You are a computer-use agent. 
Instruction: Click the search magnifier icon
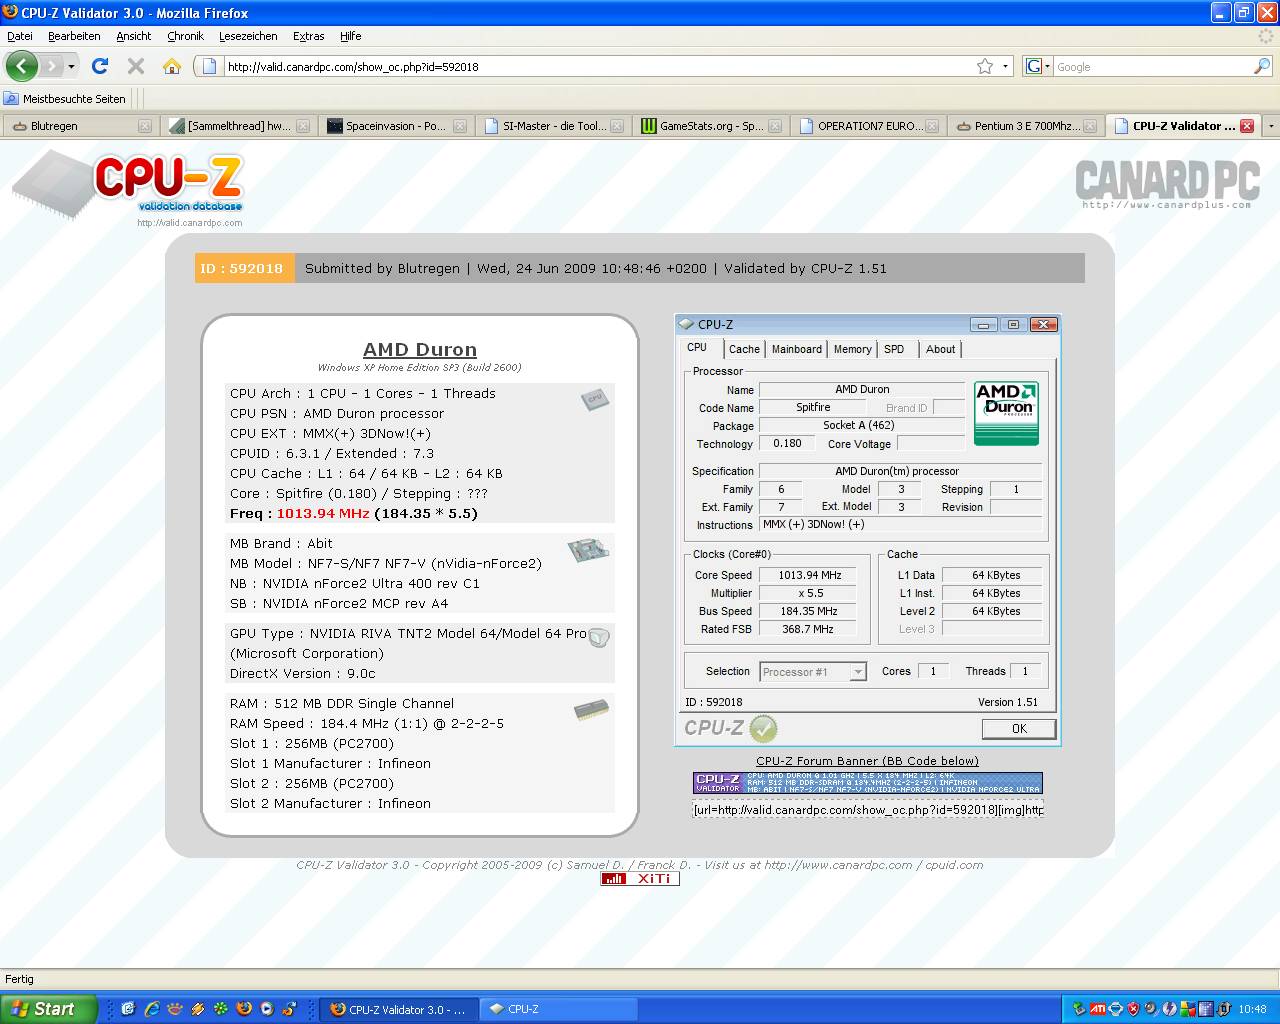pyautogui.click(x=1262, y=66)
